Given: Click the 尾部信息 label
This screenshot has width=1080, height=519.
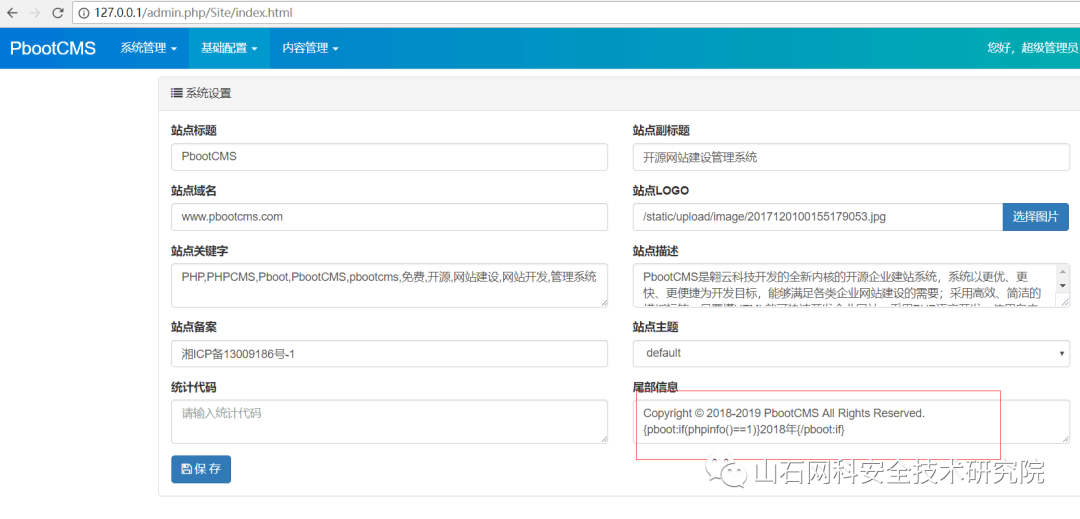Looking at the screenshot, I should 656,387.
